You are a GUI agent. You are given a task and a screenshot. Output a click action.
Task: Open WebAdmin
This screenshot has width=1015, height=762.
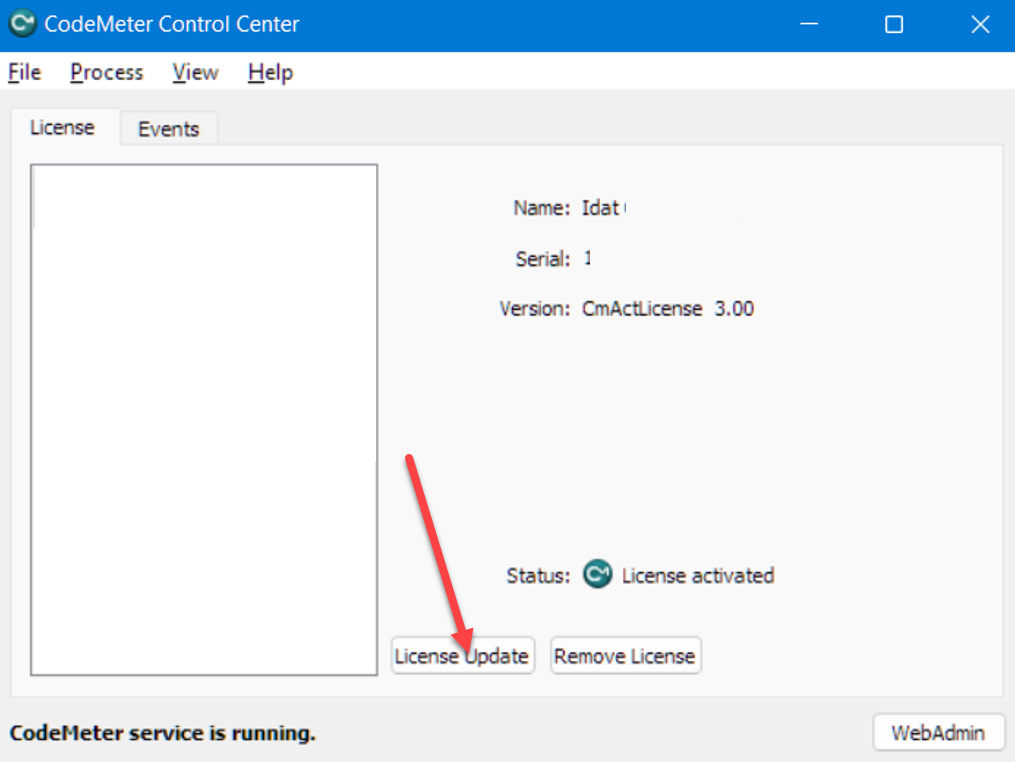(938, 732)
